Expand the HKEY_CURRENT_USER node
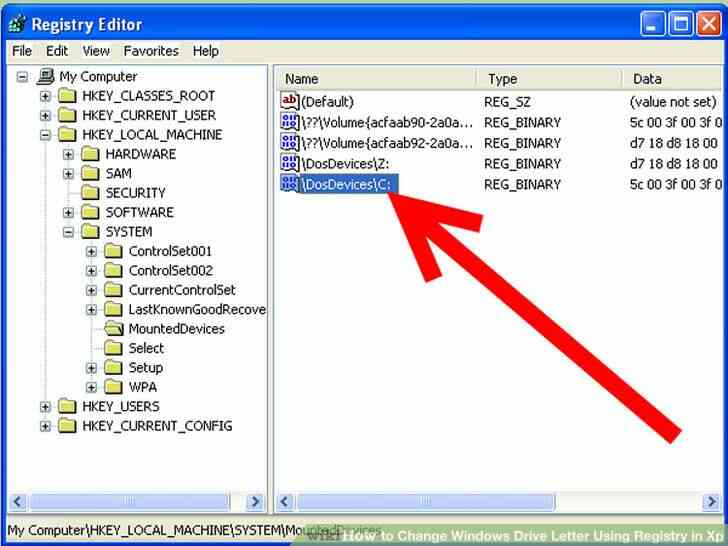Image resolution: width=728 pixels, height=546 pixels. [45, 115]
